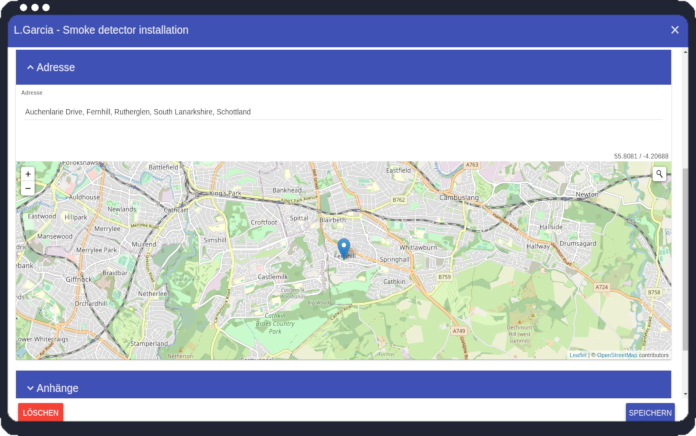Screen dimensions: 696x436
Task: Close the Smoke detector installation dialog
Action: tap(675, 30)
